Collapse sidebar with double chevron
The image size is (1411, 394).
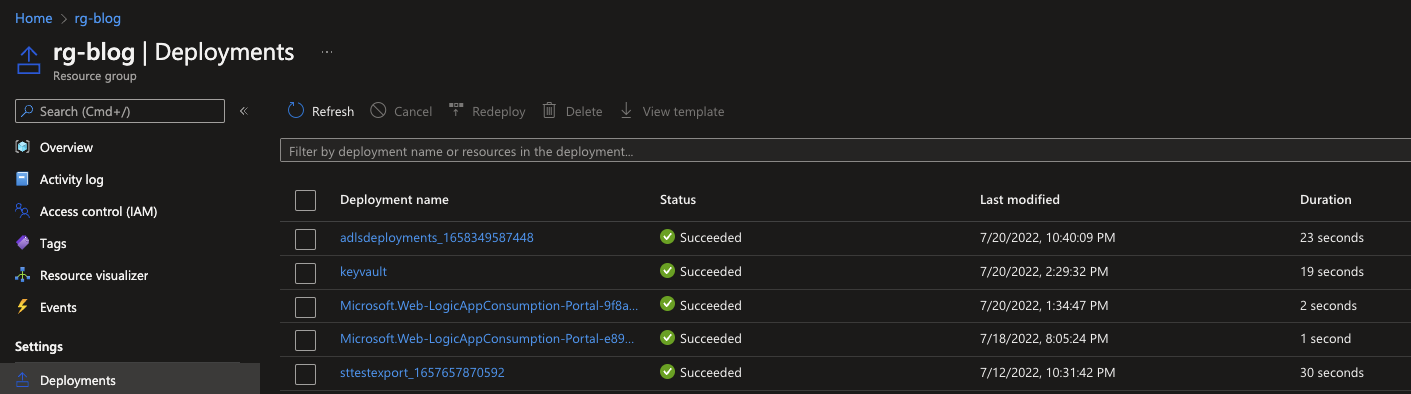click(x=243, y=111)
